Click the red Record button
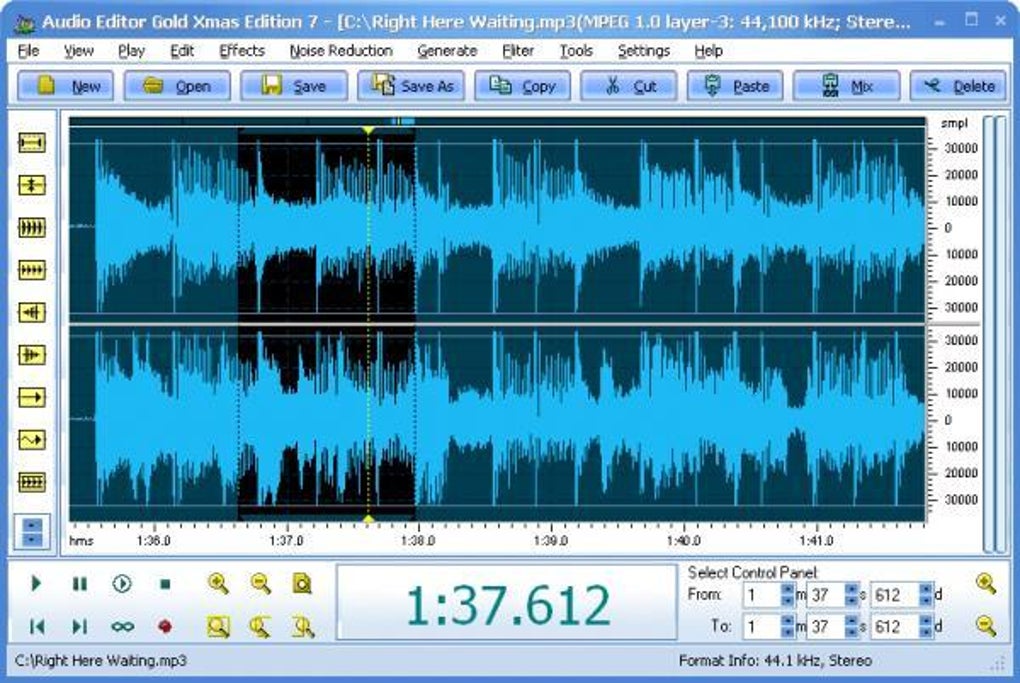This screenshot has width=1020, height=683. click(165, 627)
